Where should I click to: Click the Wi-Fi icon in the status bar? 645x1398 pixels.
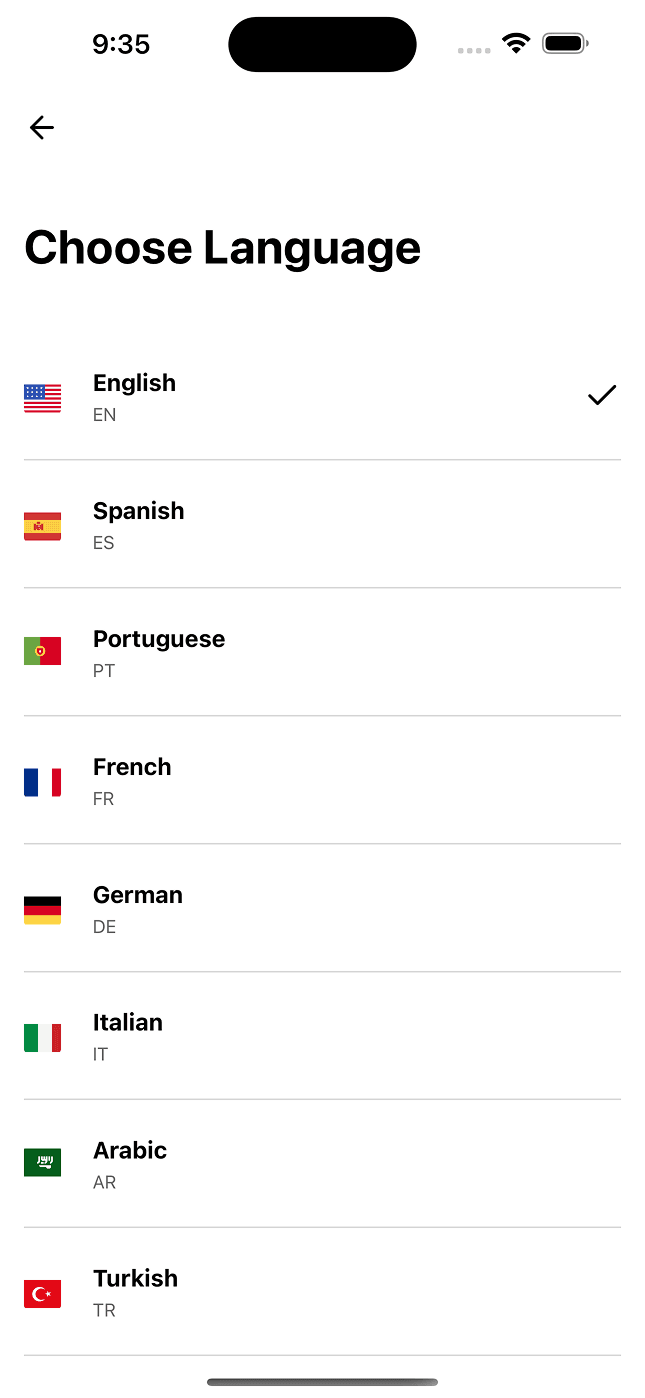click(515, 44)
